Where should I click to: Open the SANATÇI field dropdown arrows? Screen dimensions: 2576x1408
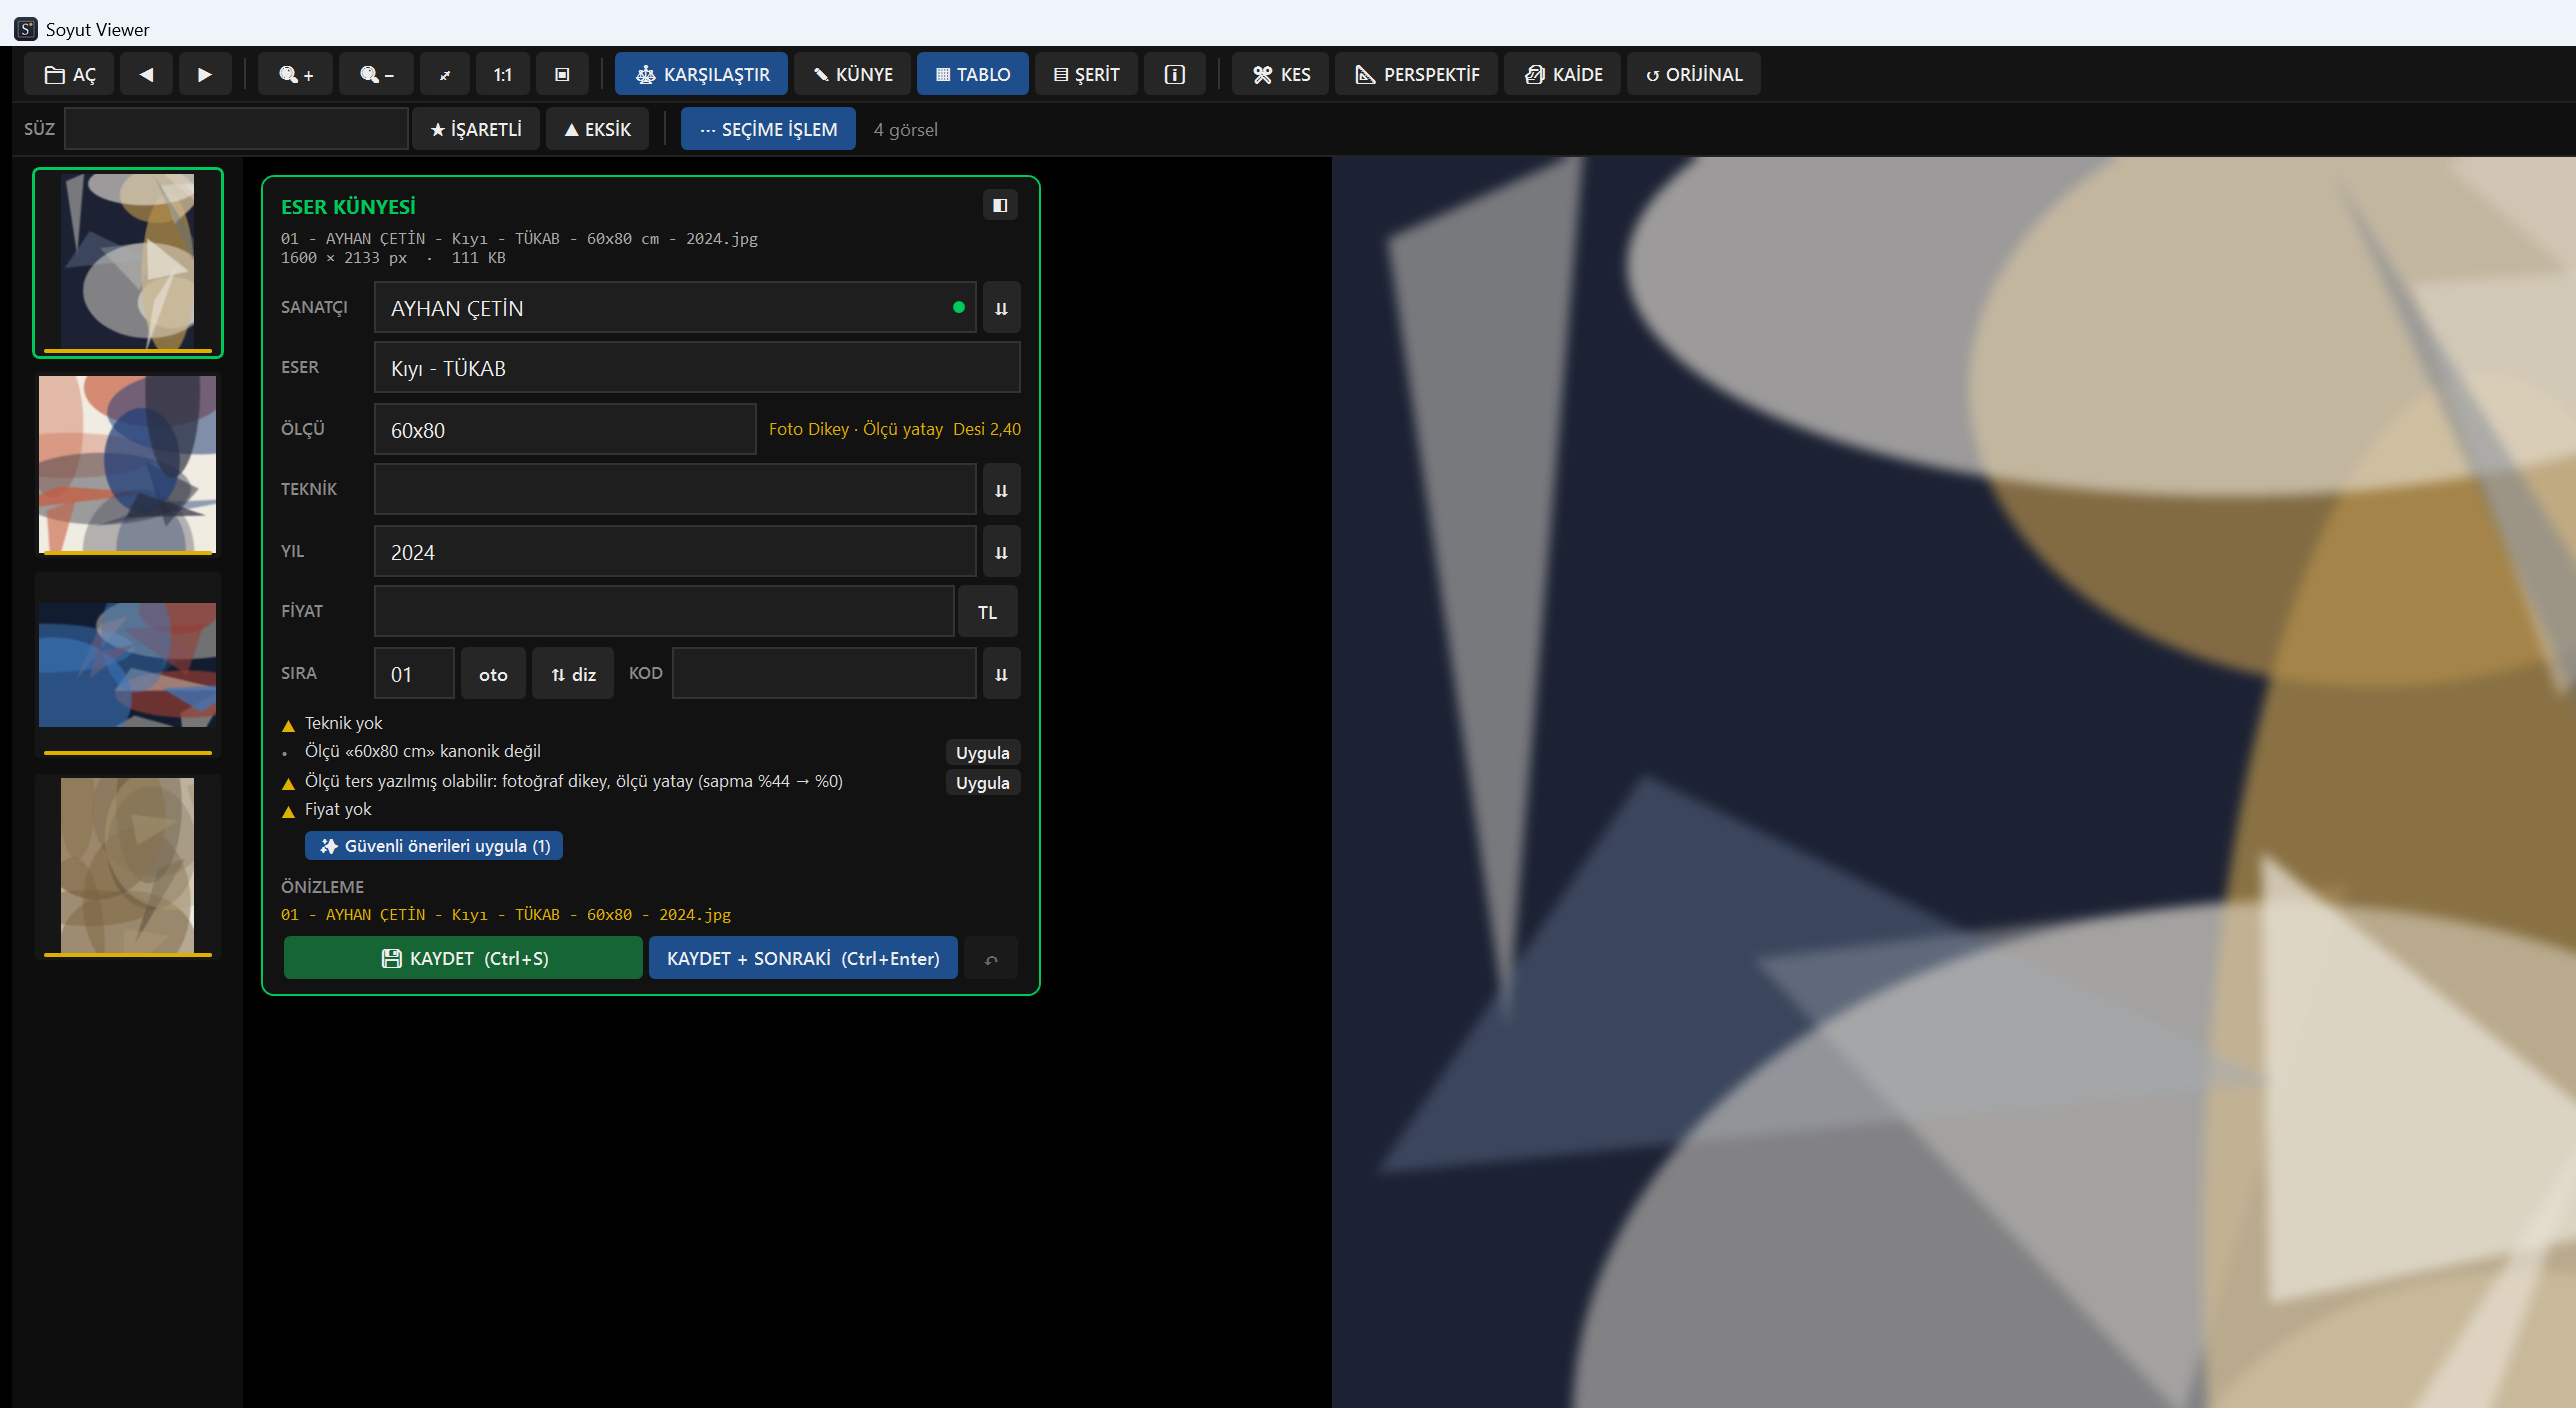(x=1001, y=308)
